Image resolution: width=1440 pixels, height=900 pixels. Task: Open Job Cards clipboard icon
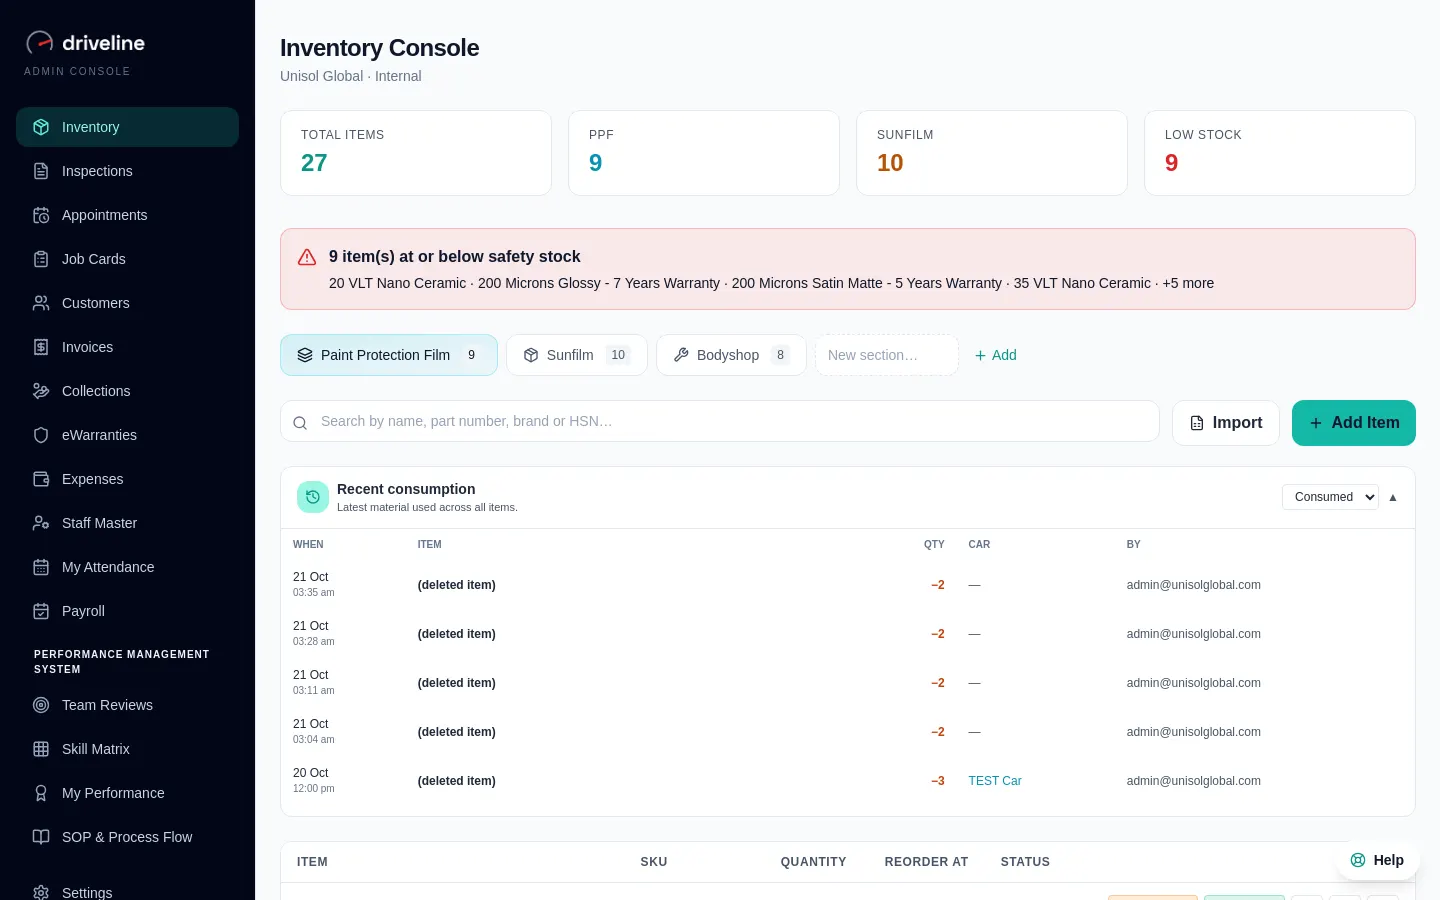(x=41, y=259)
